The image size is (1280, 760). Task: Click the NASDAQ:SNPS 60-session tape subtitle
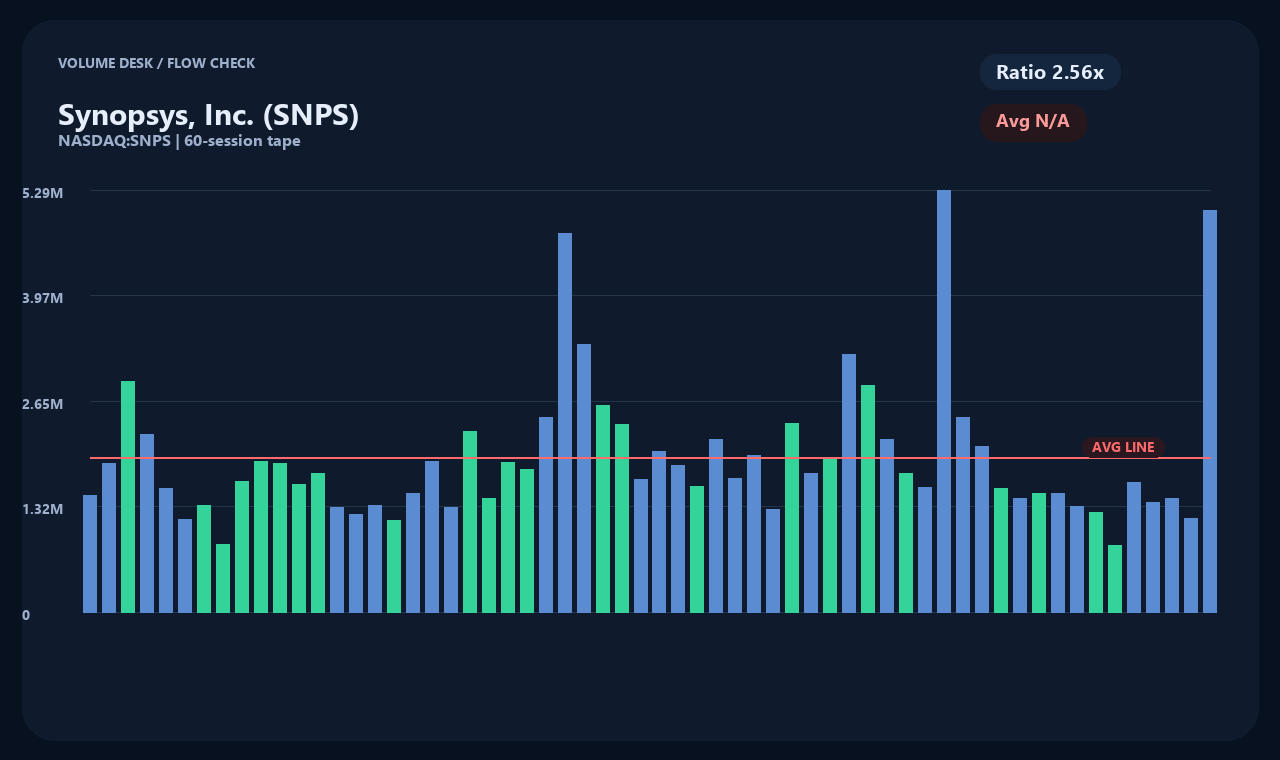point(179,141)
